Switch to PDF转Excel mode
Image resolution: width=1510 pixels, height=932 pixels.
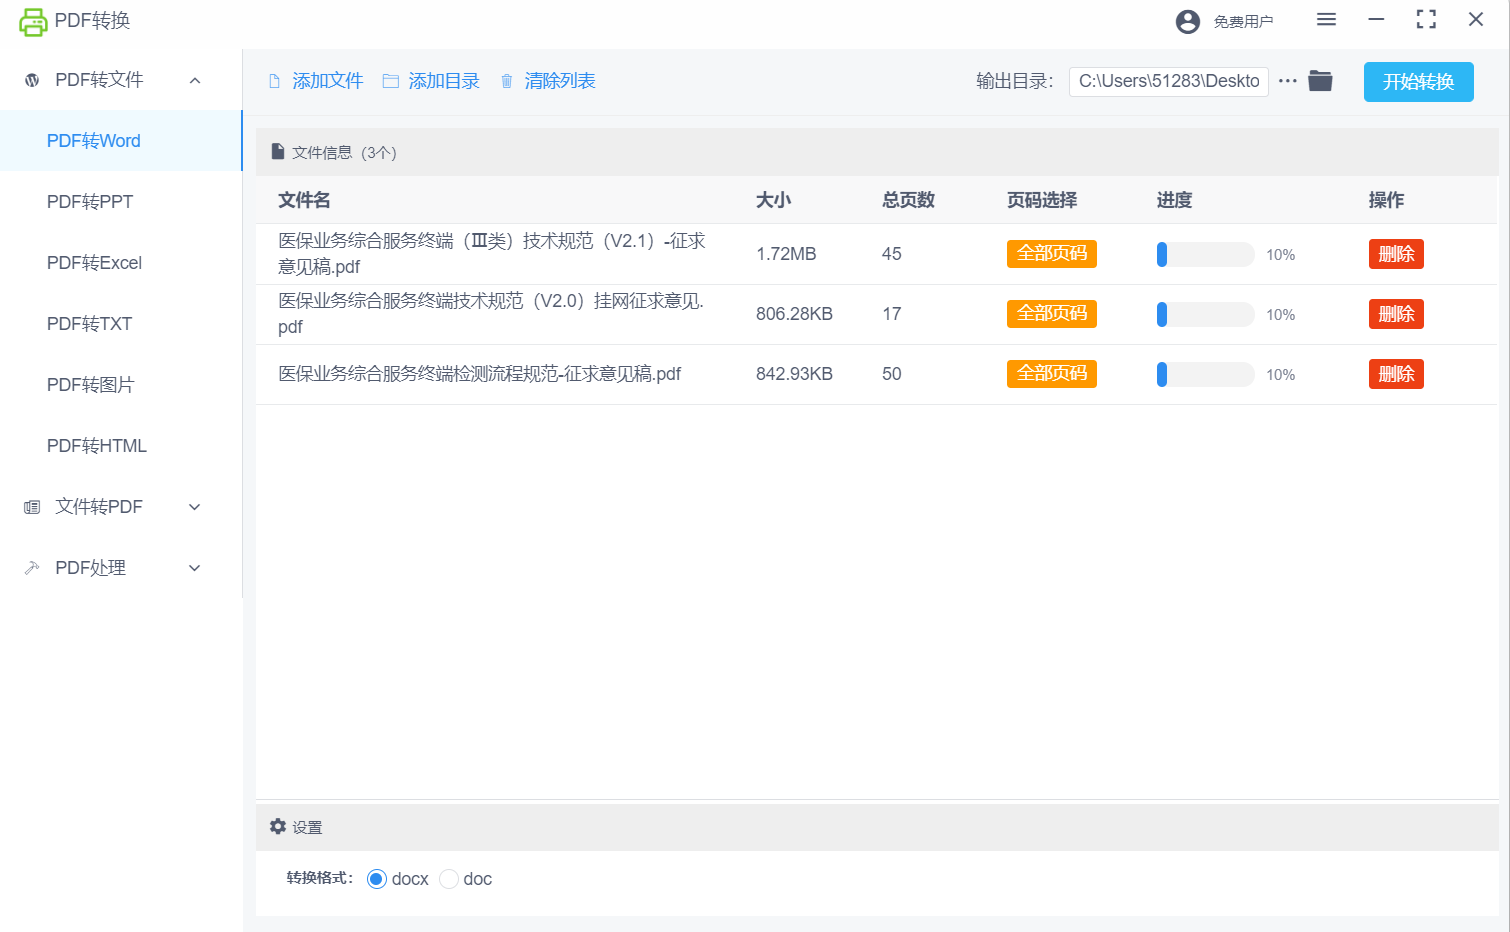pyautogui.click(x=94, y=263)
